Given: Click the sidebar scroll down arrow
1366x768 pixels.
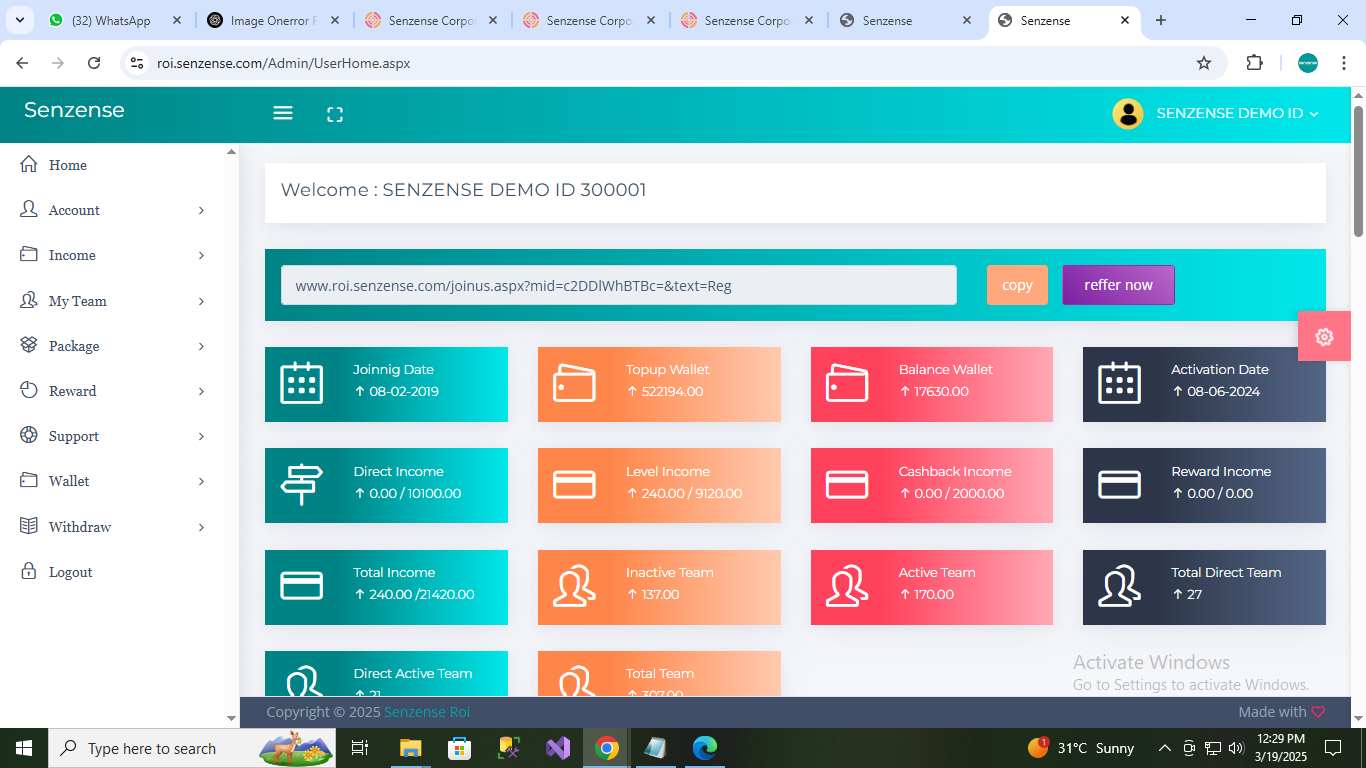Looking at the screenshot, I should coord(231,718).
